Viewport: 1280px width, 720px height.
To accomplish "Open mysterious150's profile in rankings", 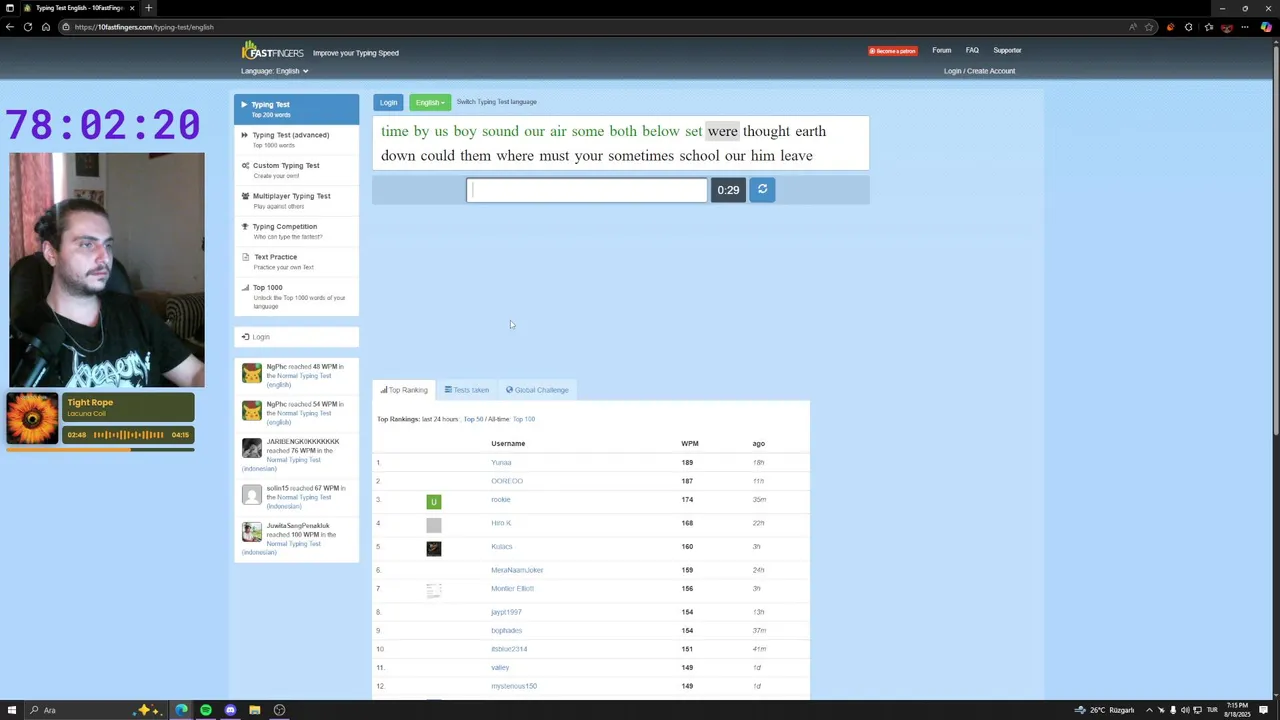I will click(x=514, y=686).
